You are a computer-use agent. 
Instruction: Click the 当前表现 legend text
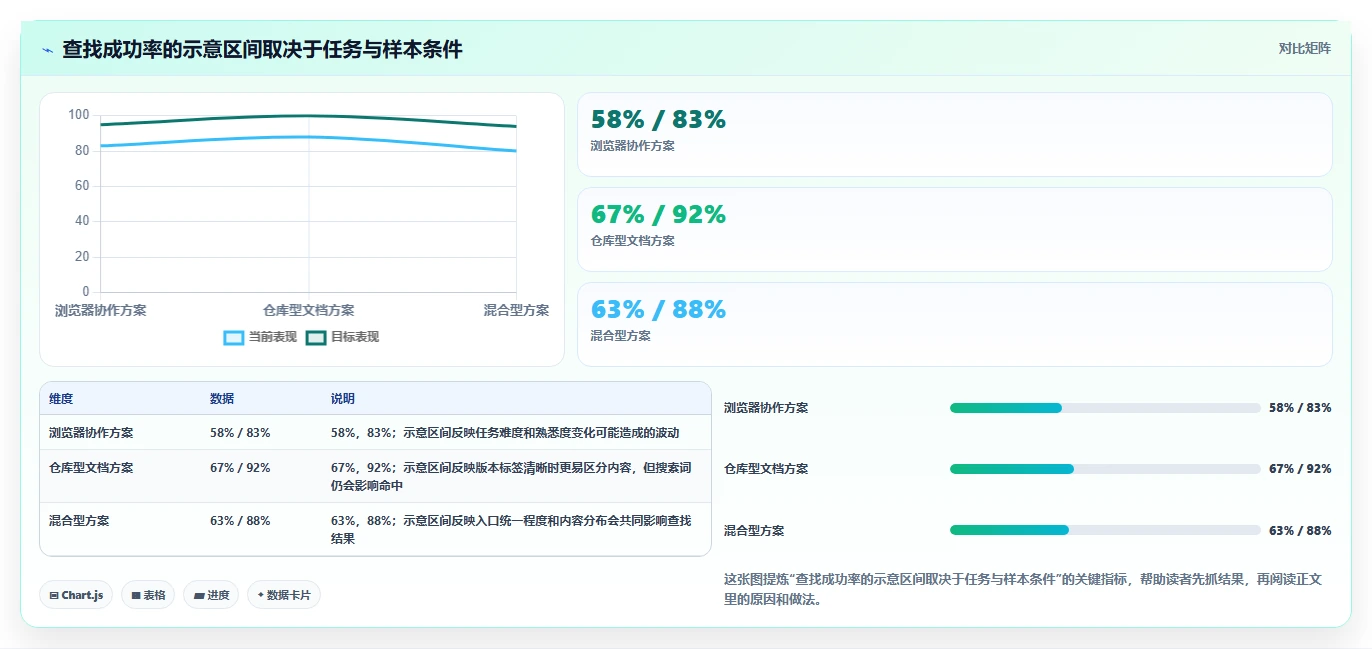[x=273, y=337]
